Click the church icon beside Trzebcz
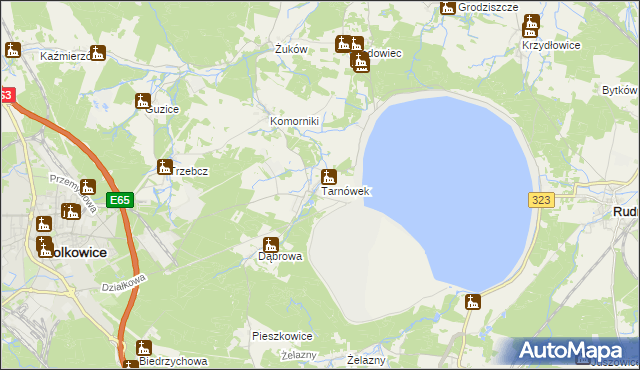This screenshot has width=640, height=370. [165, 167]
